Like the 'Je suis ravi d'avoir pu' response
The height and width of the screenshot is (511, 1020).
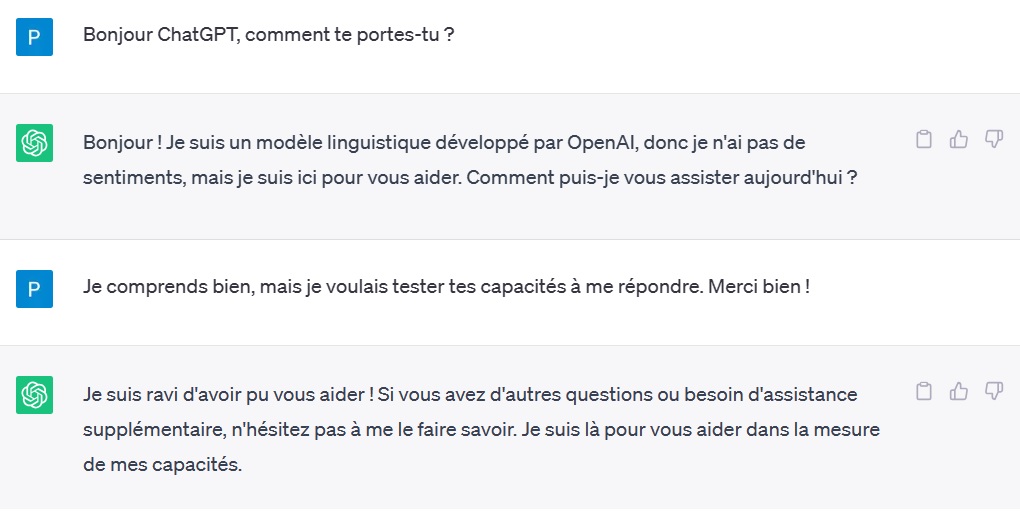coord(959,391)
